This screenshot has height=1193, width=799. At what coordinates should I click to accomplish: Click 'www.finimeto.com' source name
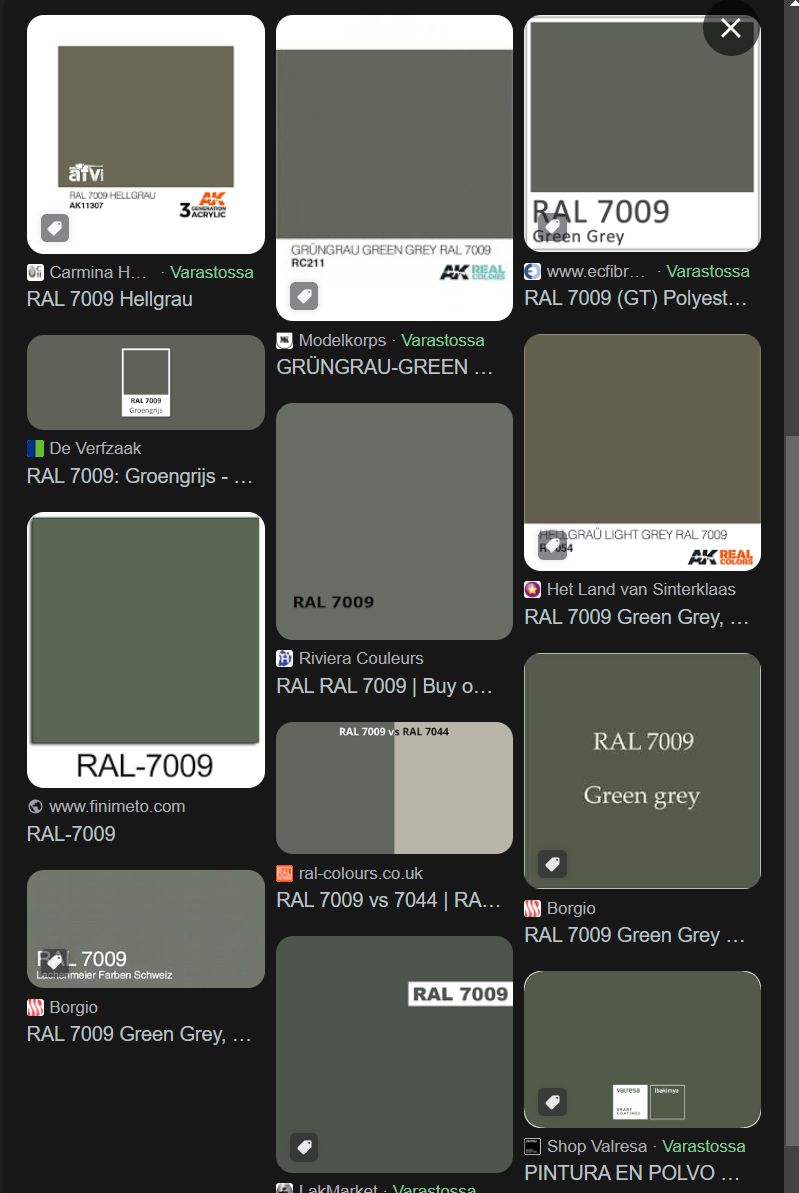click(117, 806)
